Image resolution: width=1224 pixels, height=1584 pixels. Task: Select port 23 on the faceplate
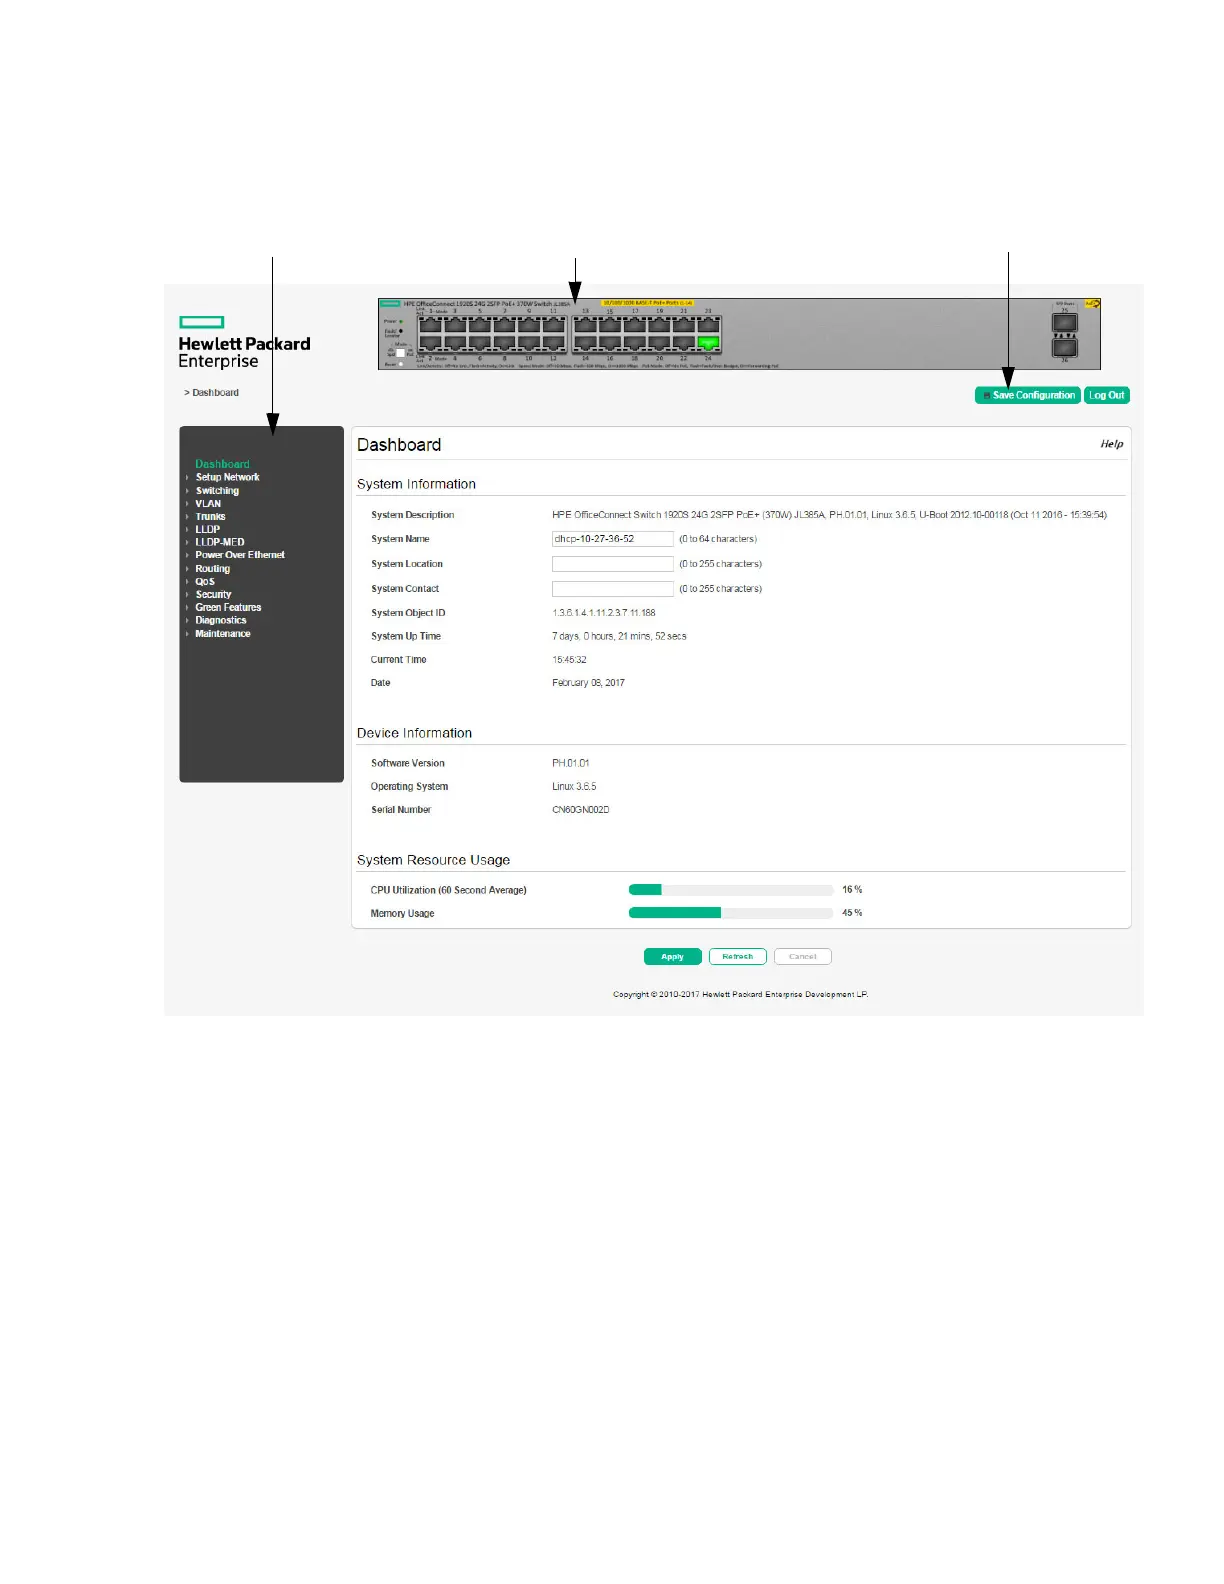pyautogui.click(x=709, y=326)
